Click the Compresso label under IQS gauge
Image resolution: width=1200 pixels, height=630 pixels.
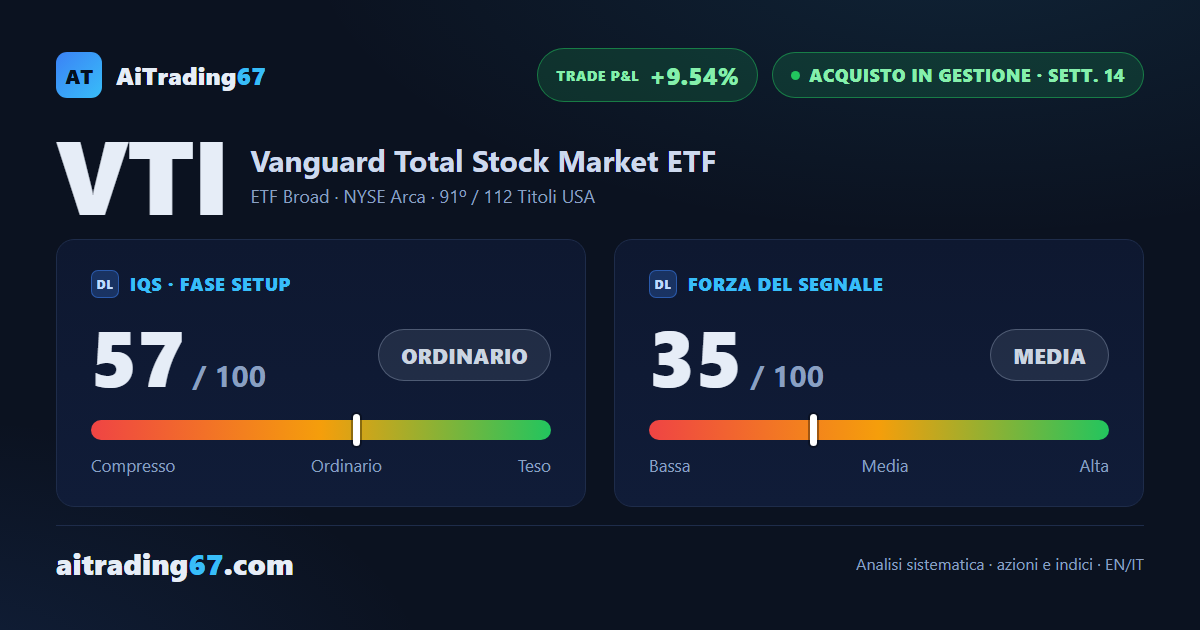tap(133, 466)
